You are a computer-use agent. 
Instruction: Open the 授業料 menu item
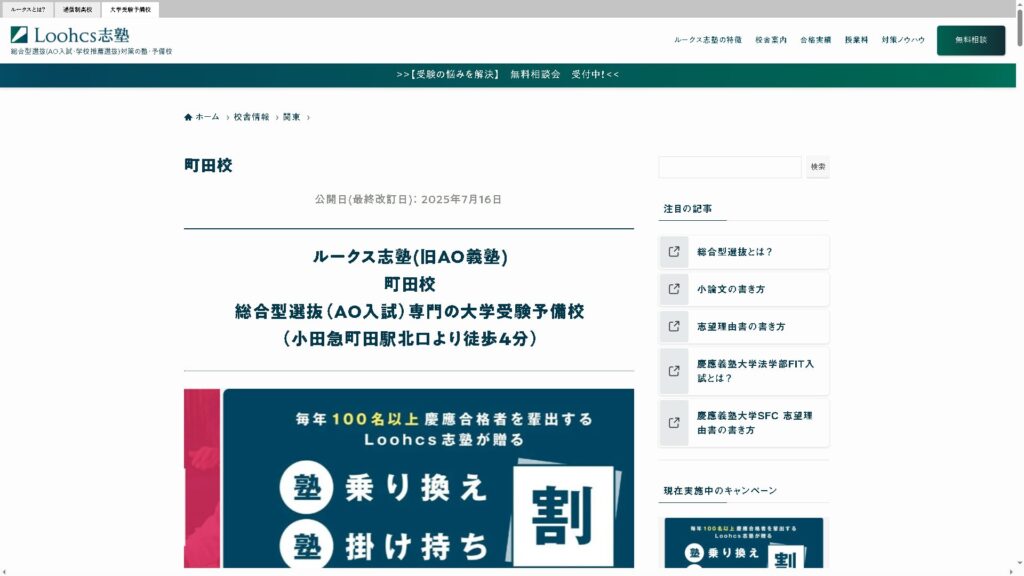coord(856,40)
